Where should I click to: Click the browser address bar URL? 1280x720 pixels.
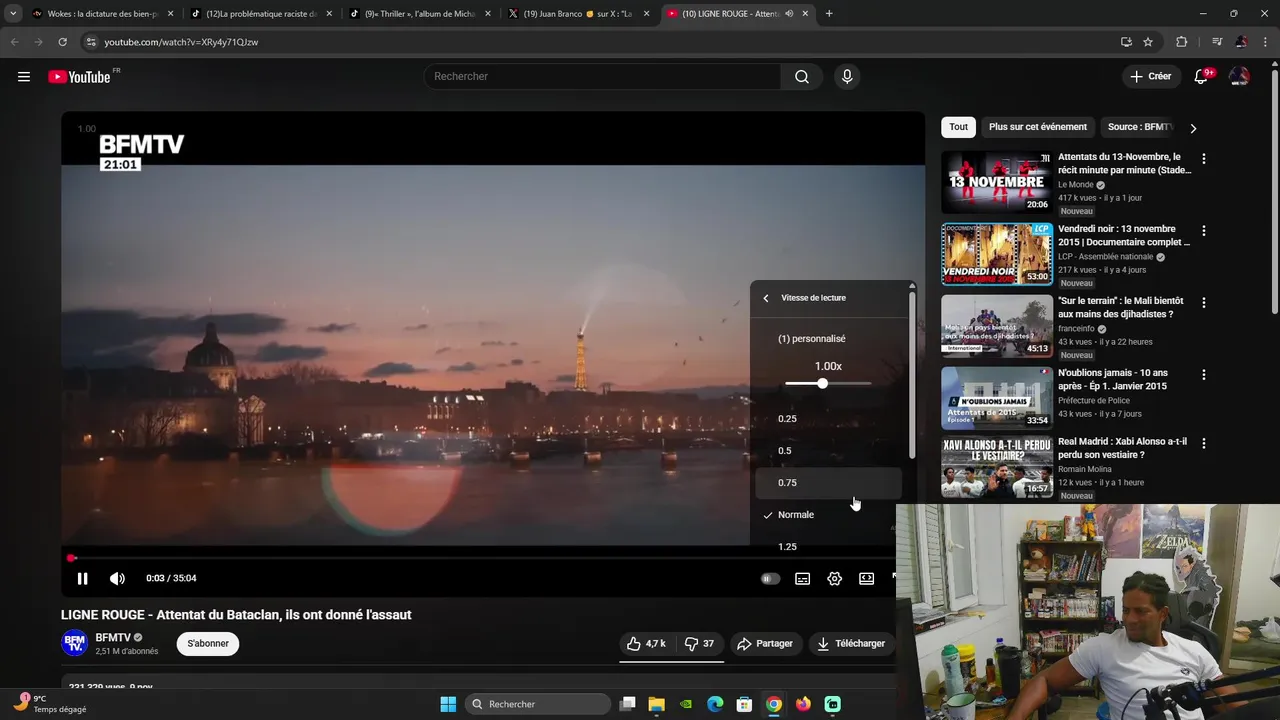(x=181, y=42)
